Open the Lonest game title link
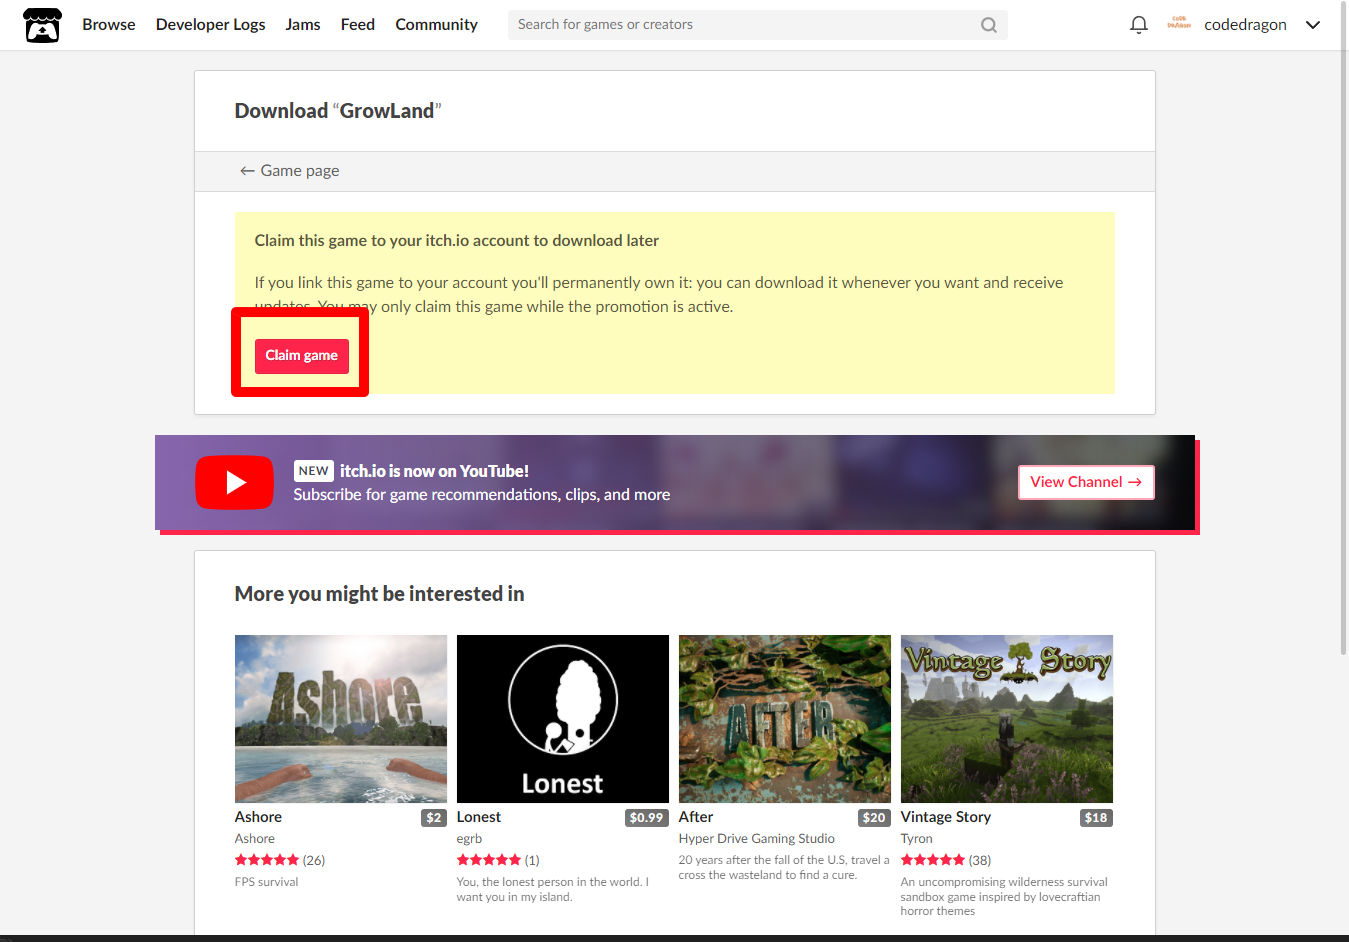 [x=479, y=817]
